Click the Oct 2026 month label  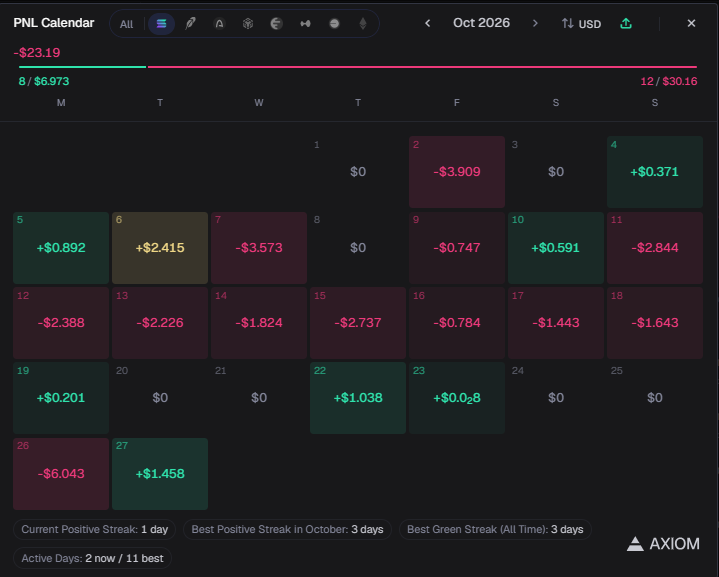pos(481,23)
